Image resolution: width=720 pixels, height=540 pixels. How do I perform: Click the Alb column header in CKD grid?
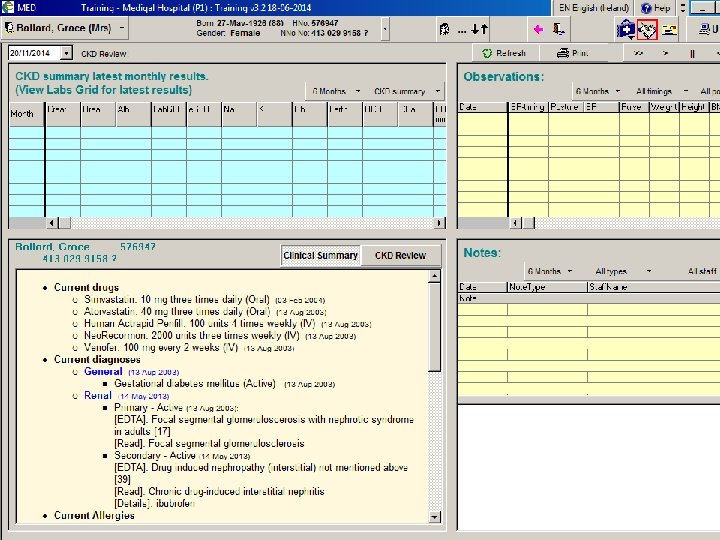pos(133,114)
